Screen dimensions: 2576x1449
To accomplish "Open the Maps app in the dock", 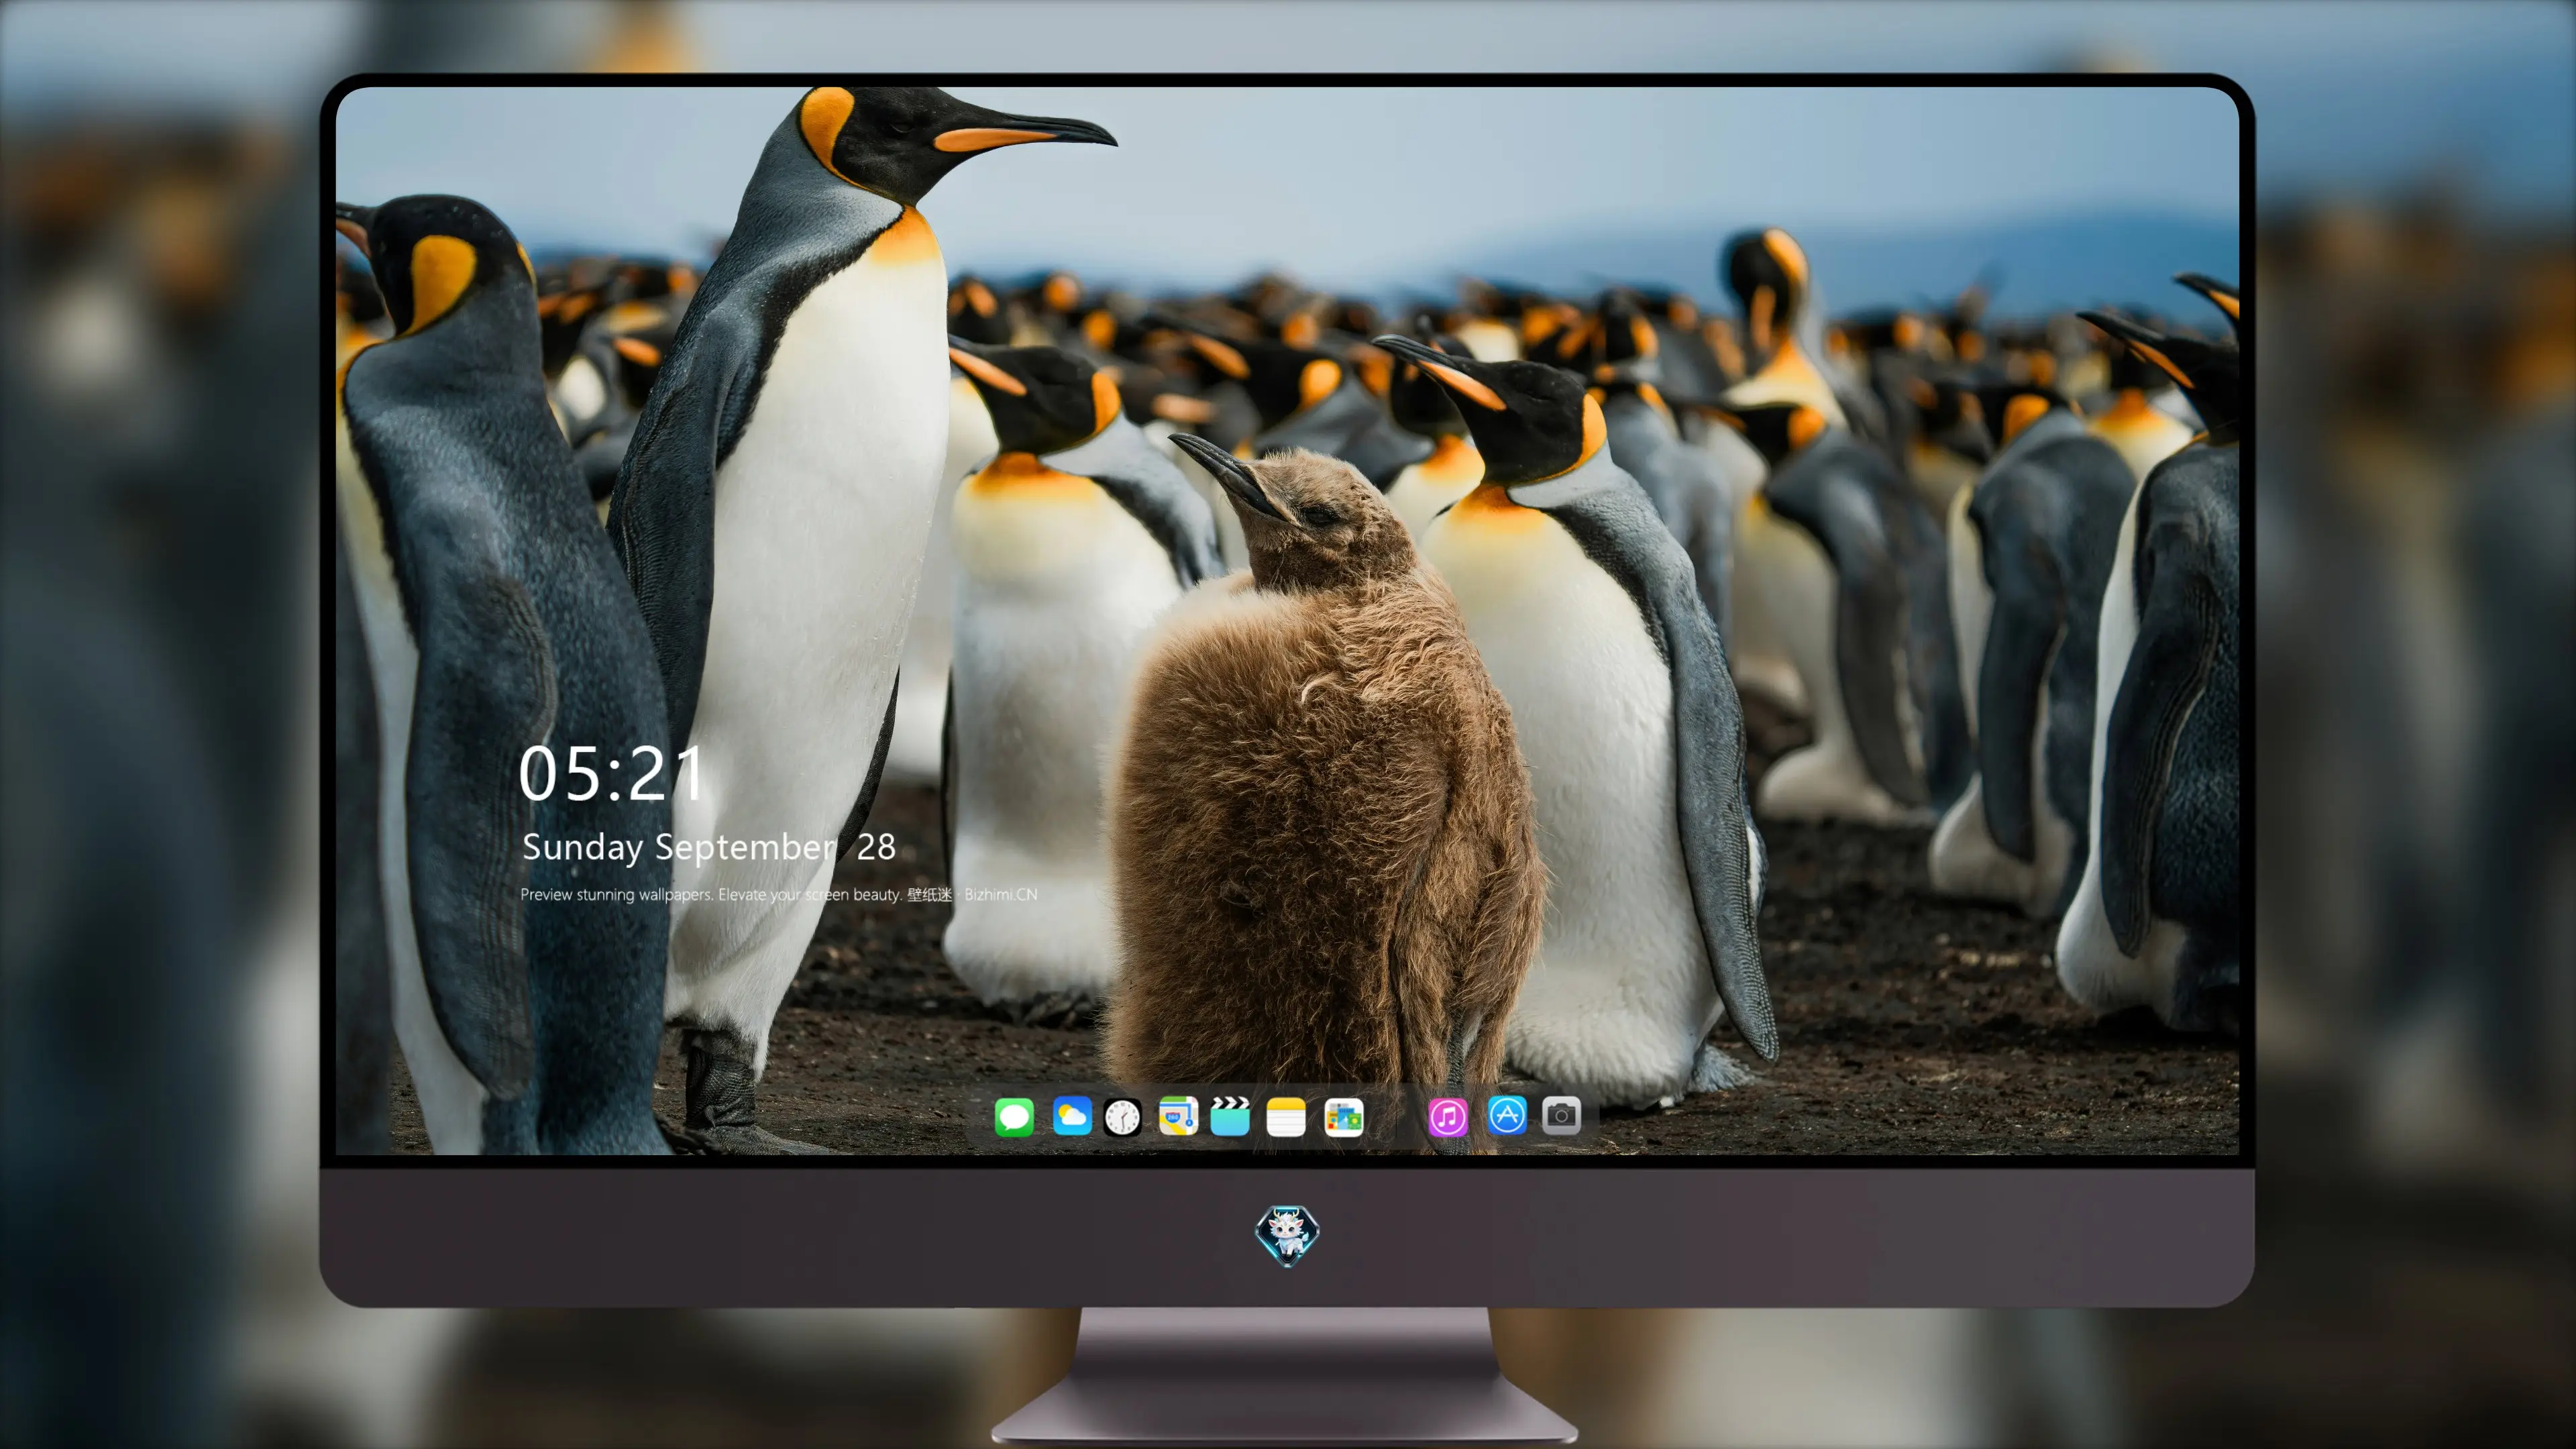I will click(x=1178, y=1116).
